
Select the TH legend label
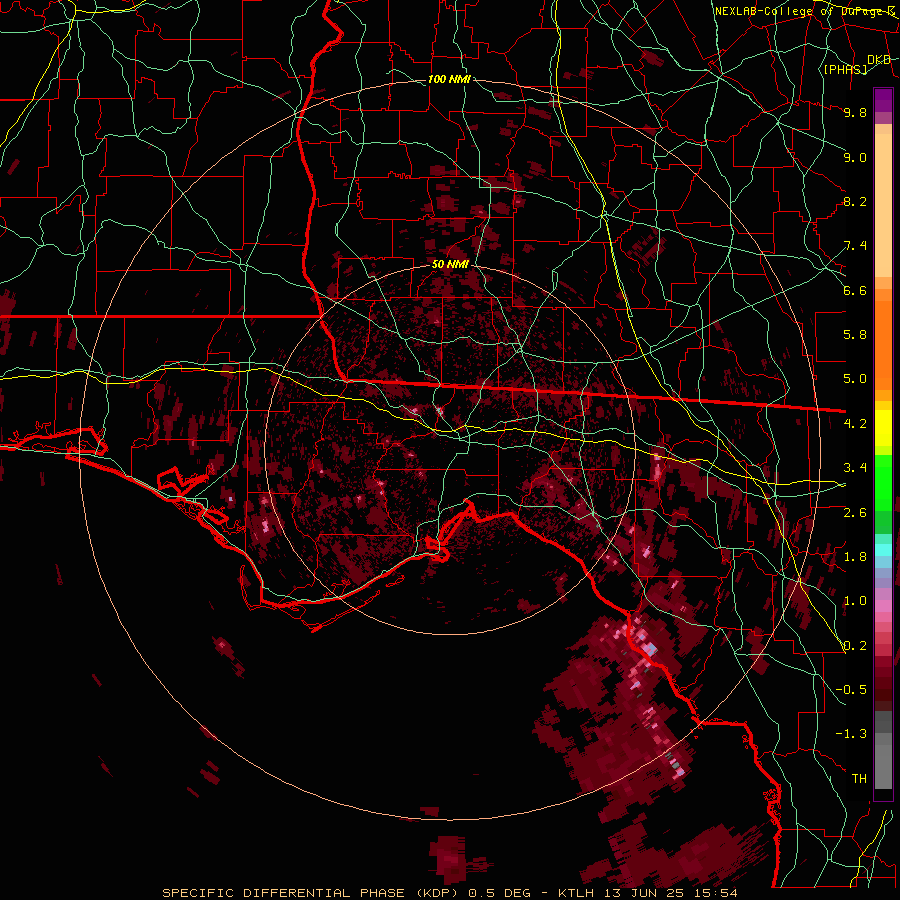click(859, 779)
